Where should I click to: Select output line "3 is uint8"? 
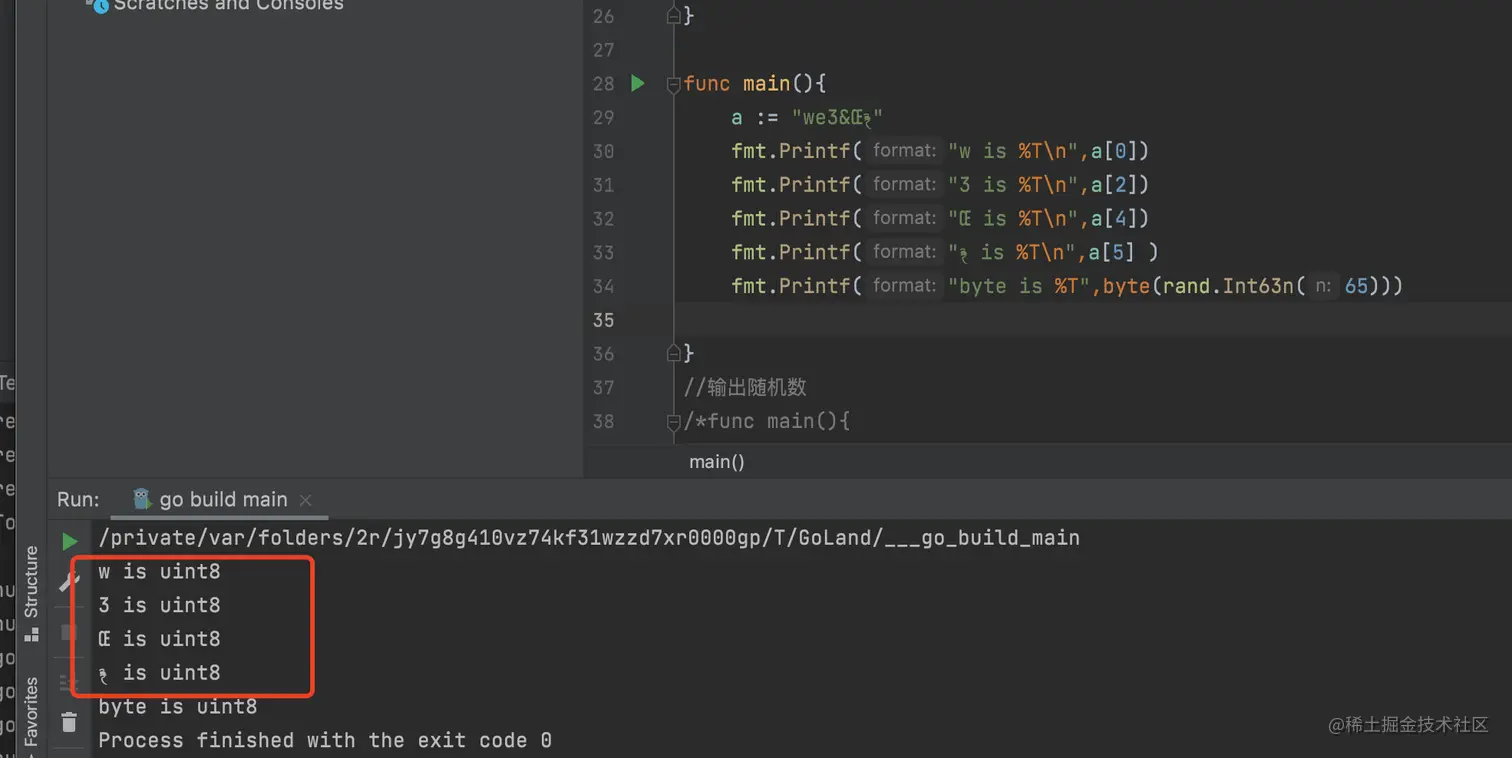pyautogui.click(x=159, y=605)
